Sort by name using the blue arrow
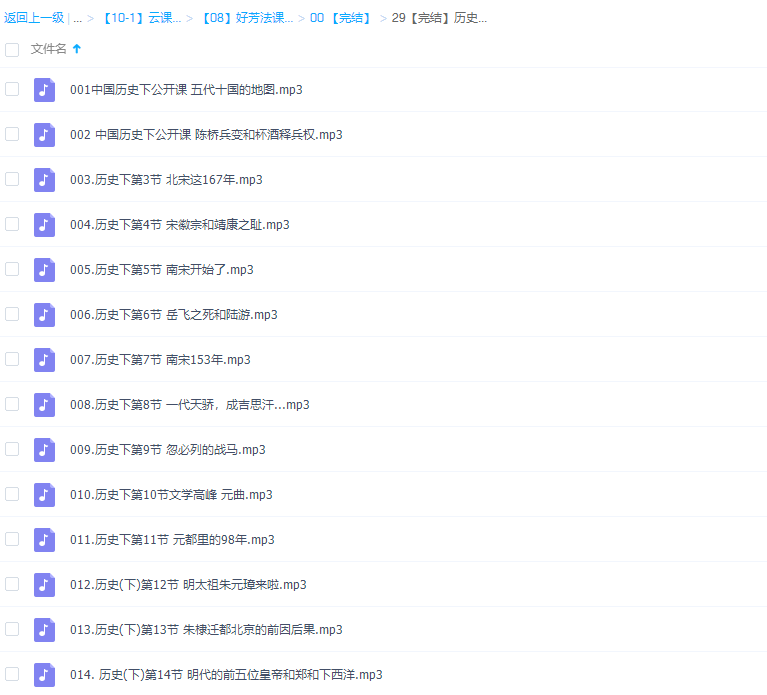Image resolution: width=767 pixels, height=695 pixels. (x=77, y=49)
